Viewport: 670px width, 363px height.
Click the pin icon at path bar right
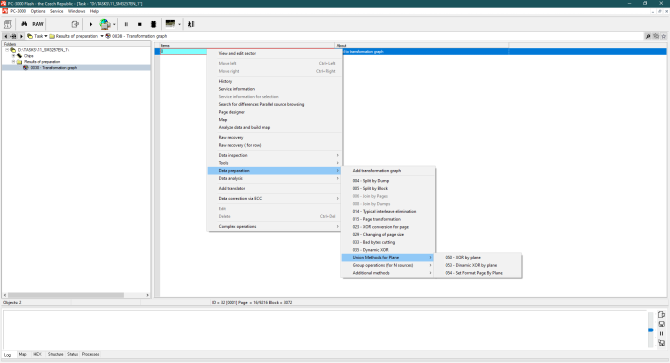648,36
